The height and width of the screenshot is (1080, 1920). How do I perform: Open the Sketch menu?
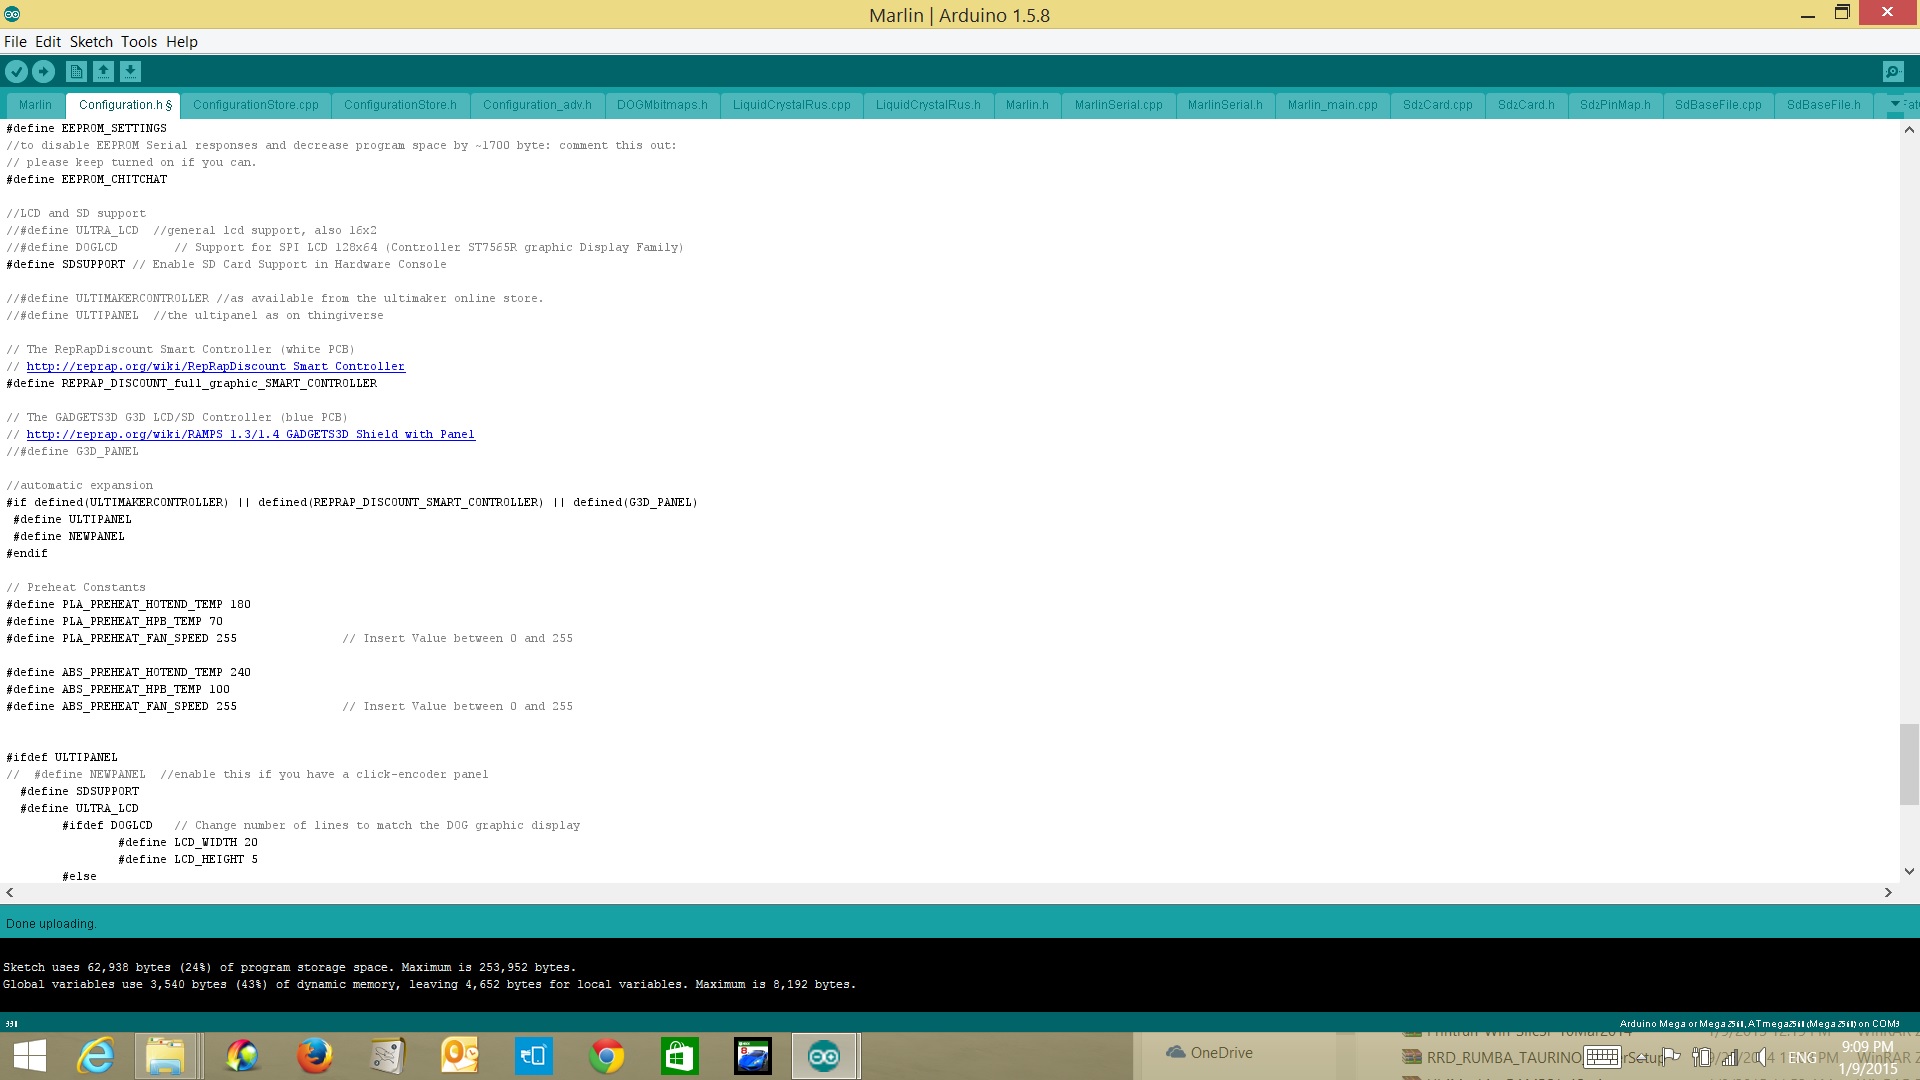91,42
